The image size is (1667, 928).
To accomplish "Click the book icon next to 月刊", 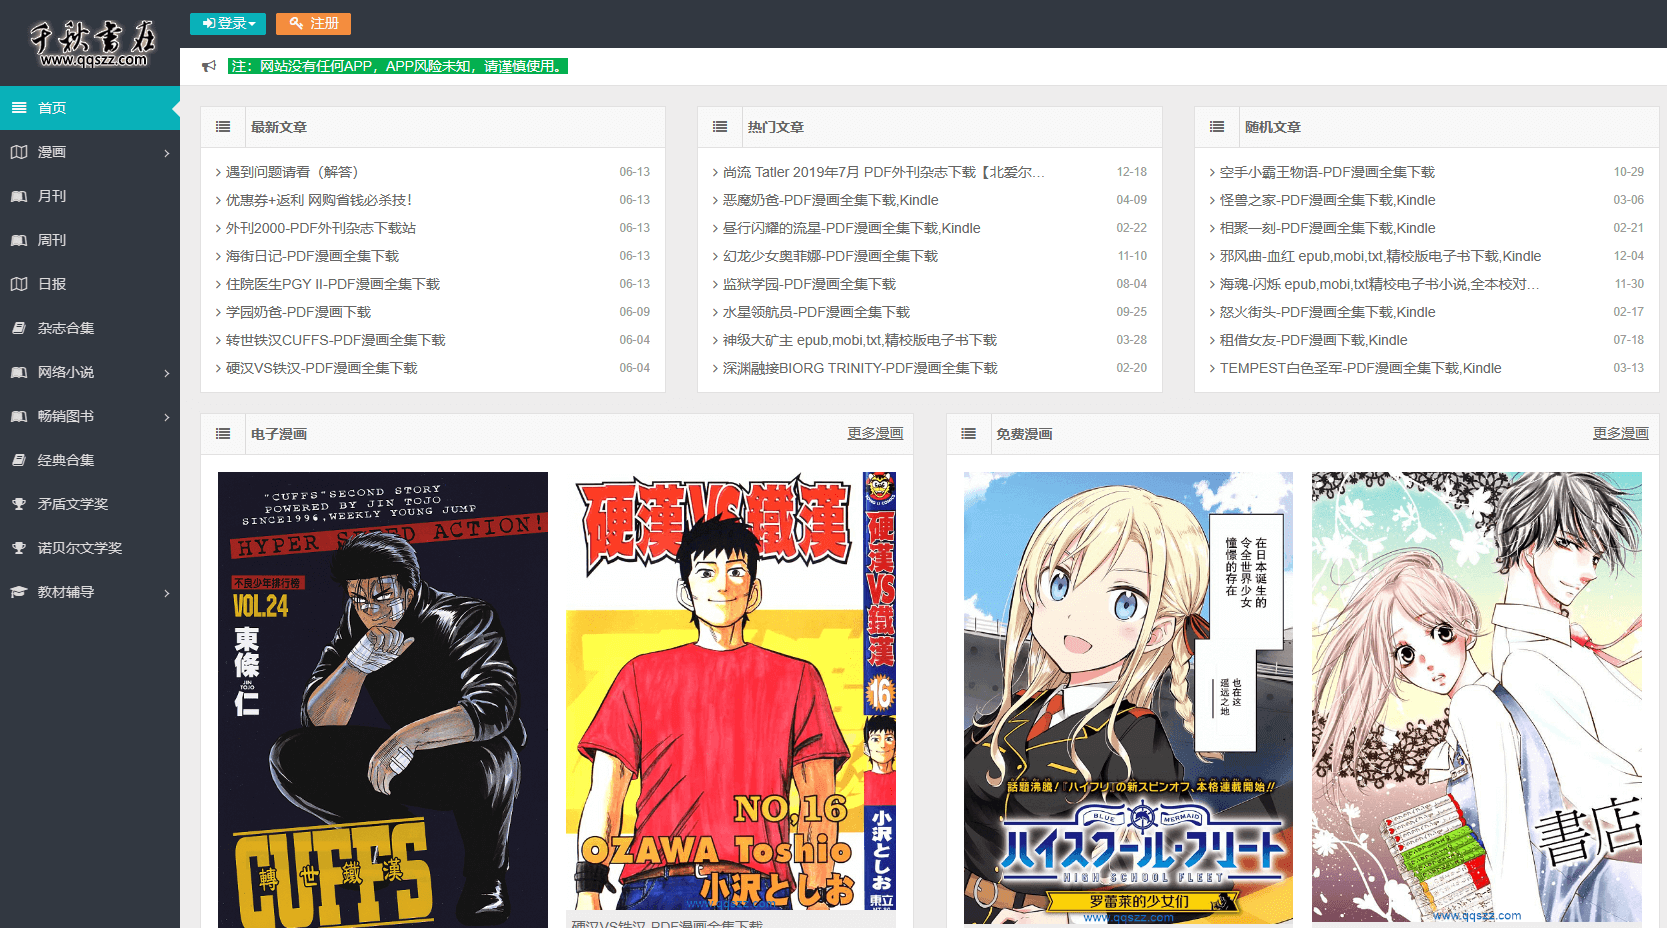I will tap(19, 196).
